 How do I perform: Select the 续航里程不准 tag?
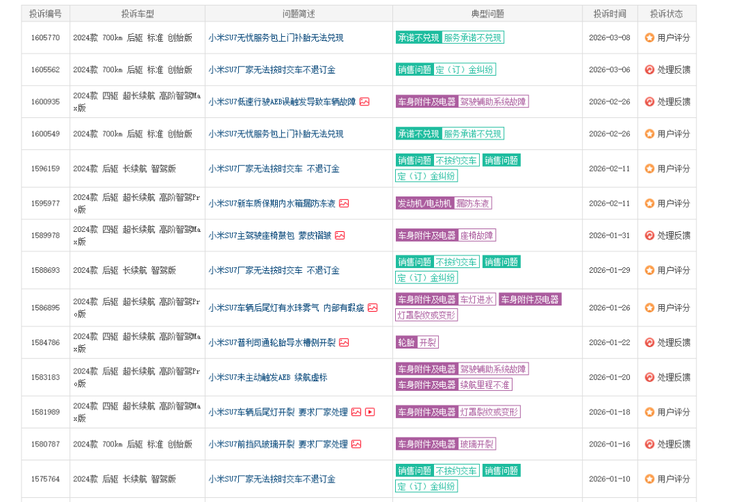click(x=484, y=385)
